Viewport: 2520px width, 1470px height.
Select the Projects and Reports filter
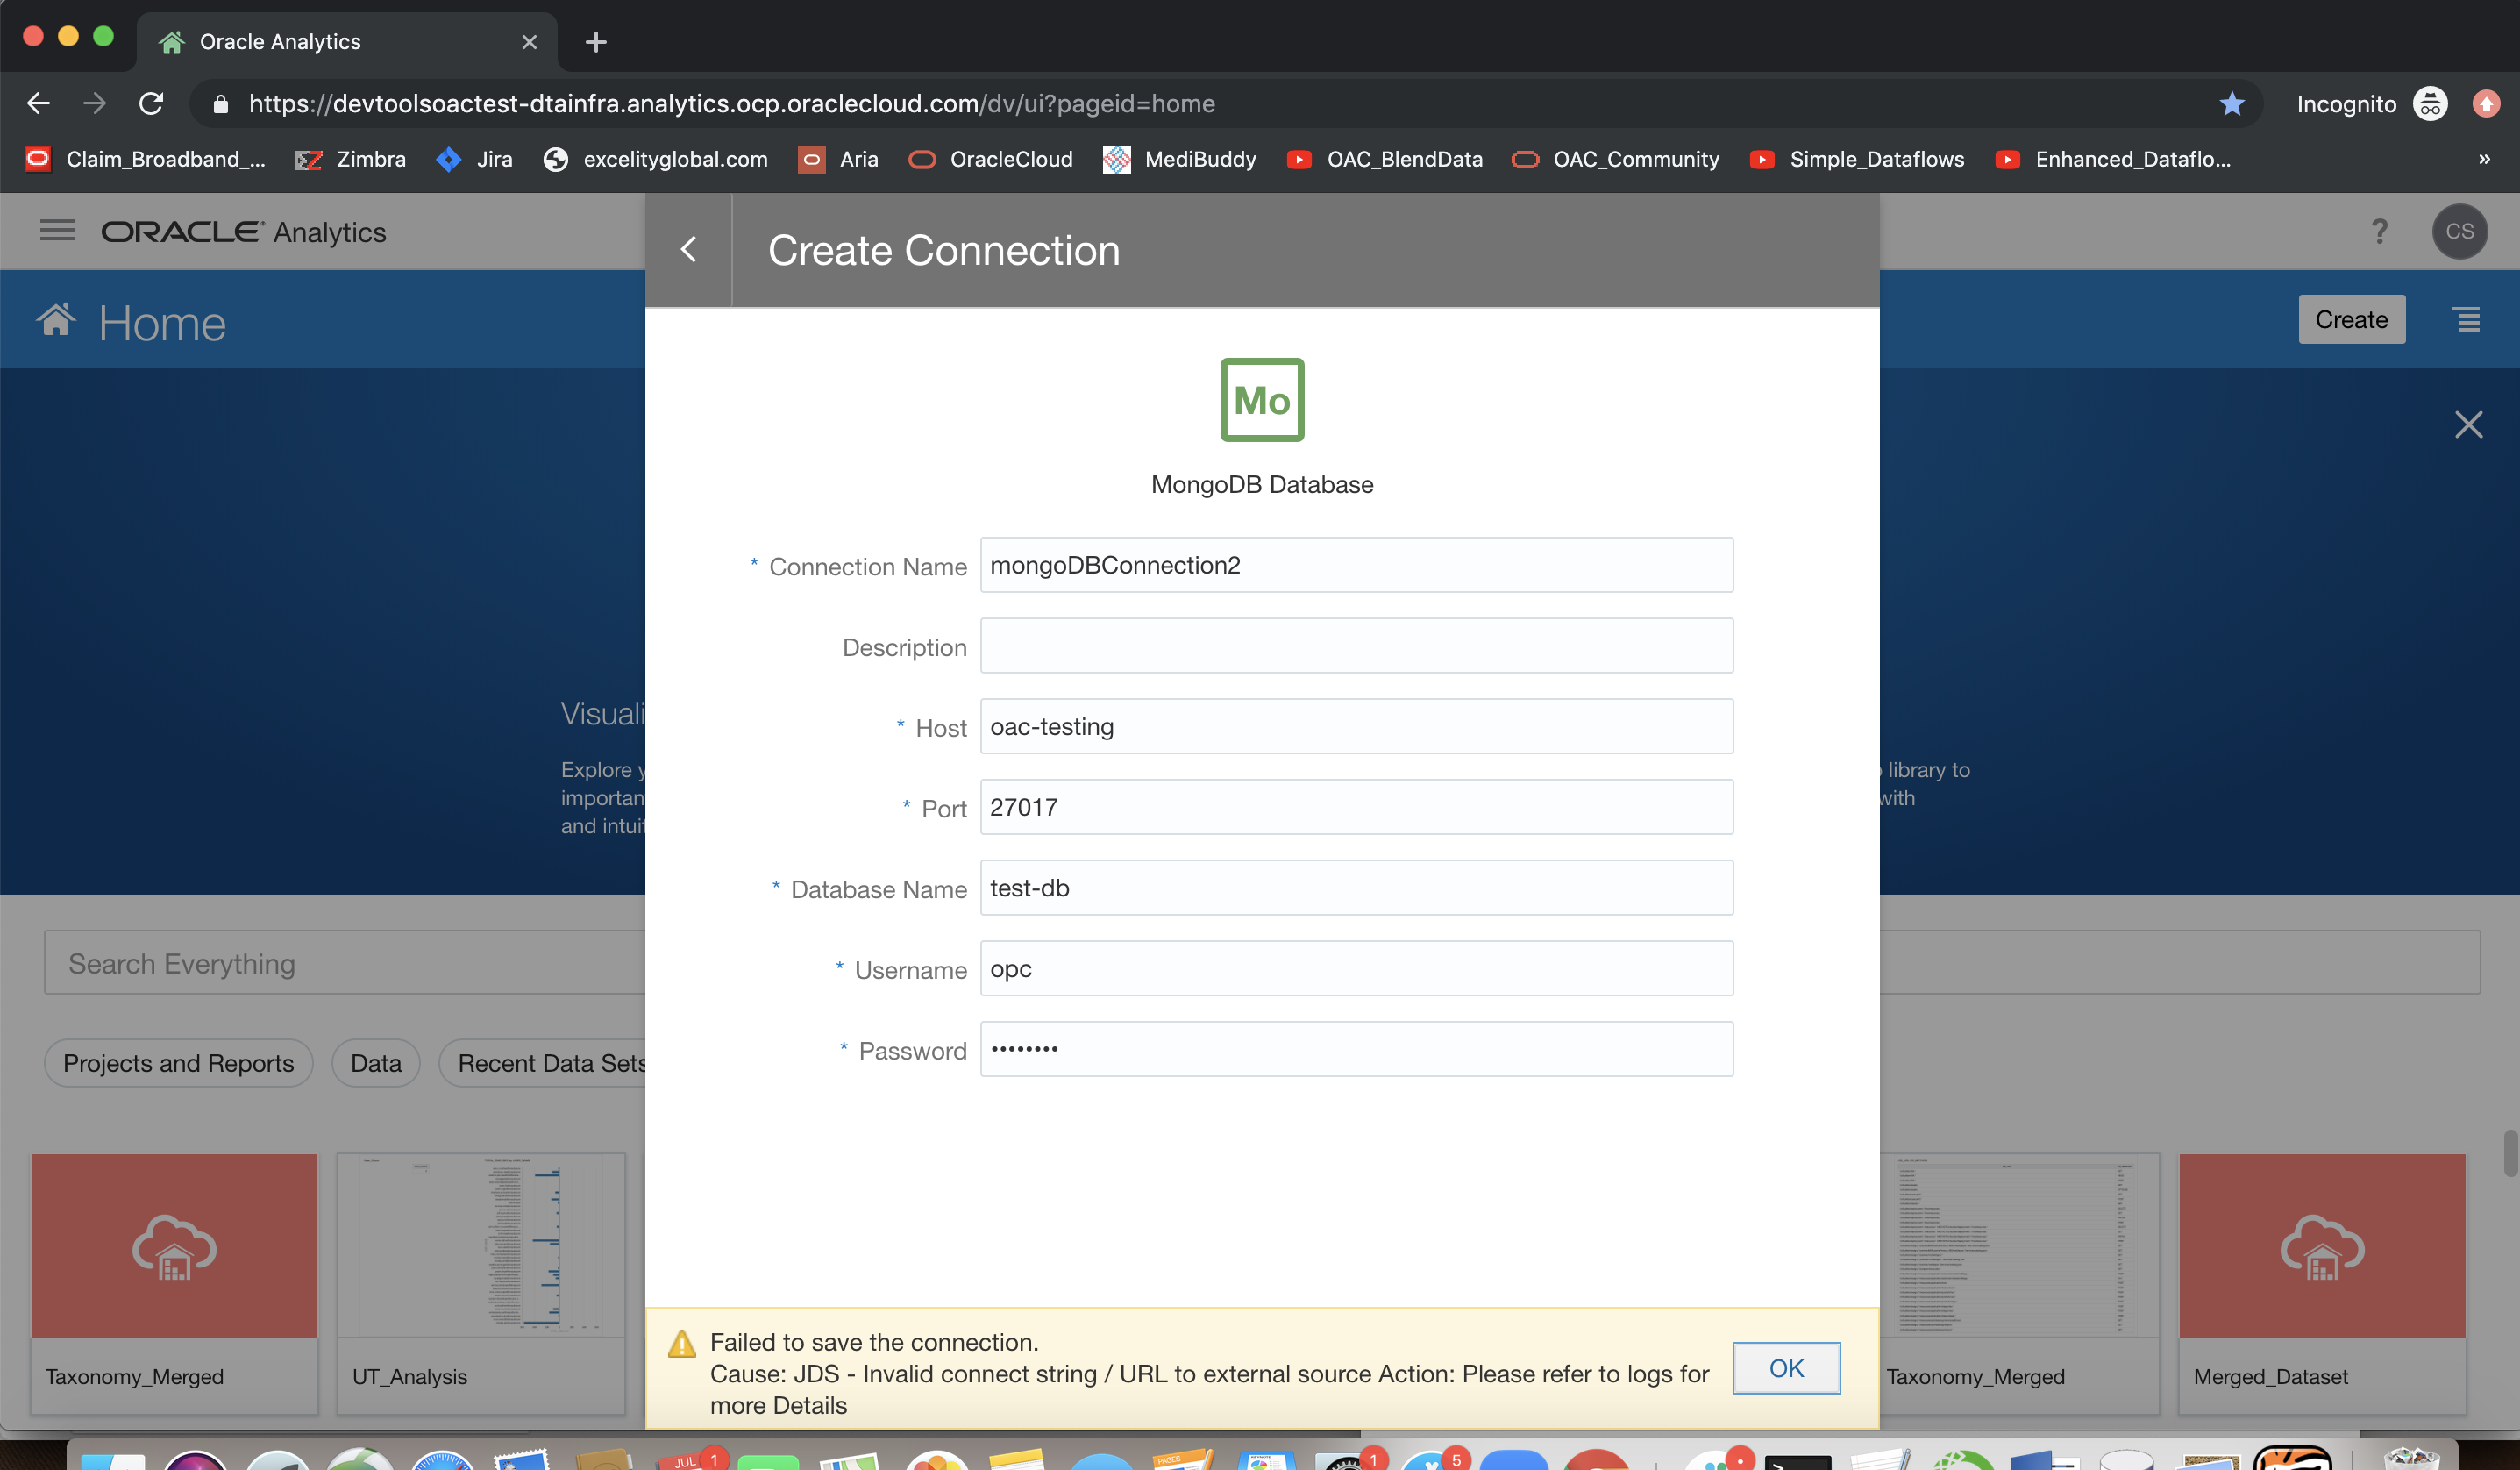point(178,1063)
